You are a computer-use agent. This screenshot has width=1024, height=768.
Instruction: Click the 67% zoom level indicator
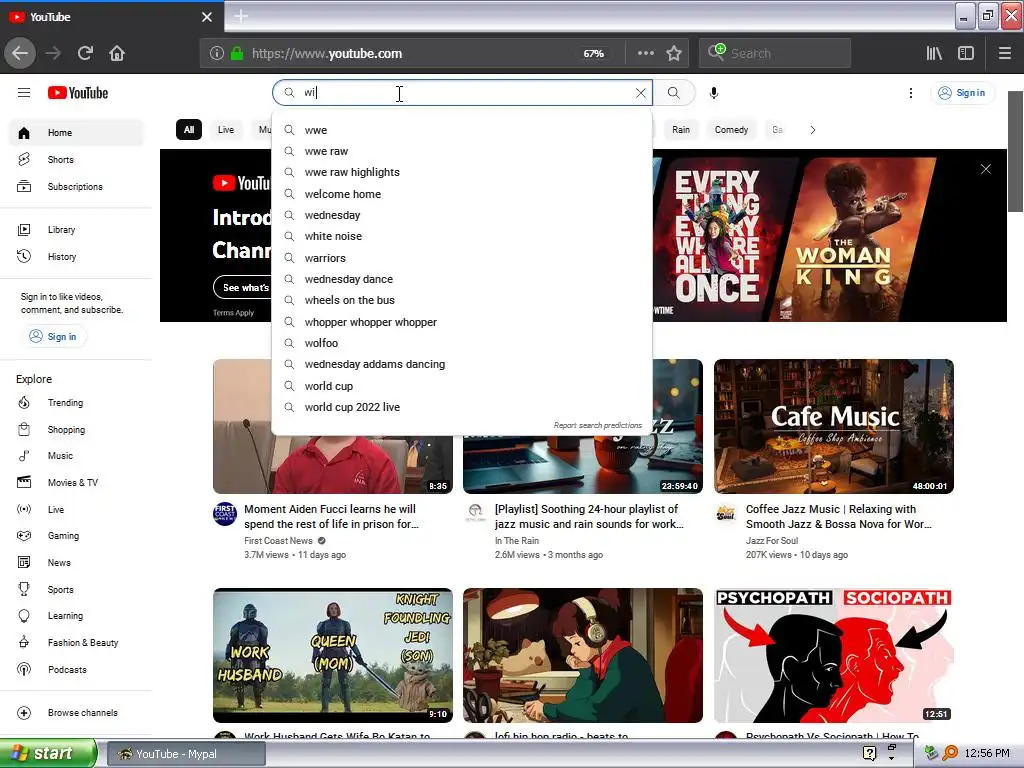click(593, 54)
